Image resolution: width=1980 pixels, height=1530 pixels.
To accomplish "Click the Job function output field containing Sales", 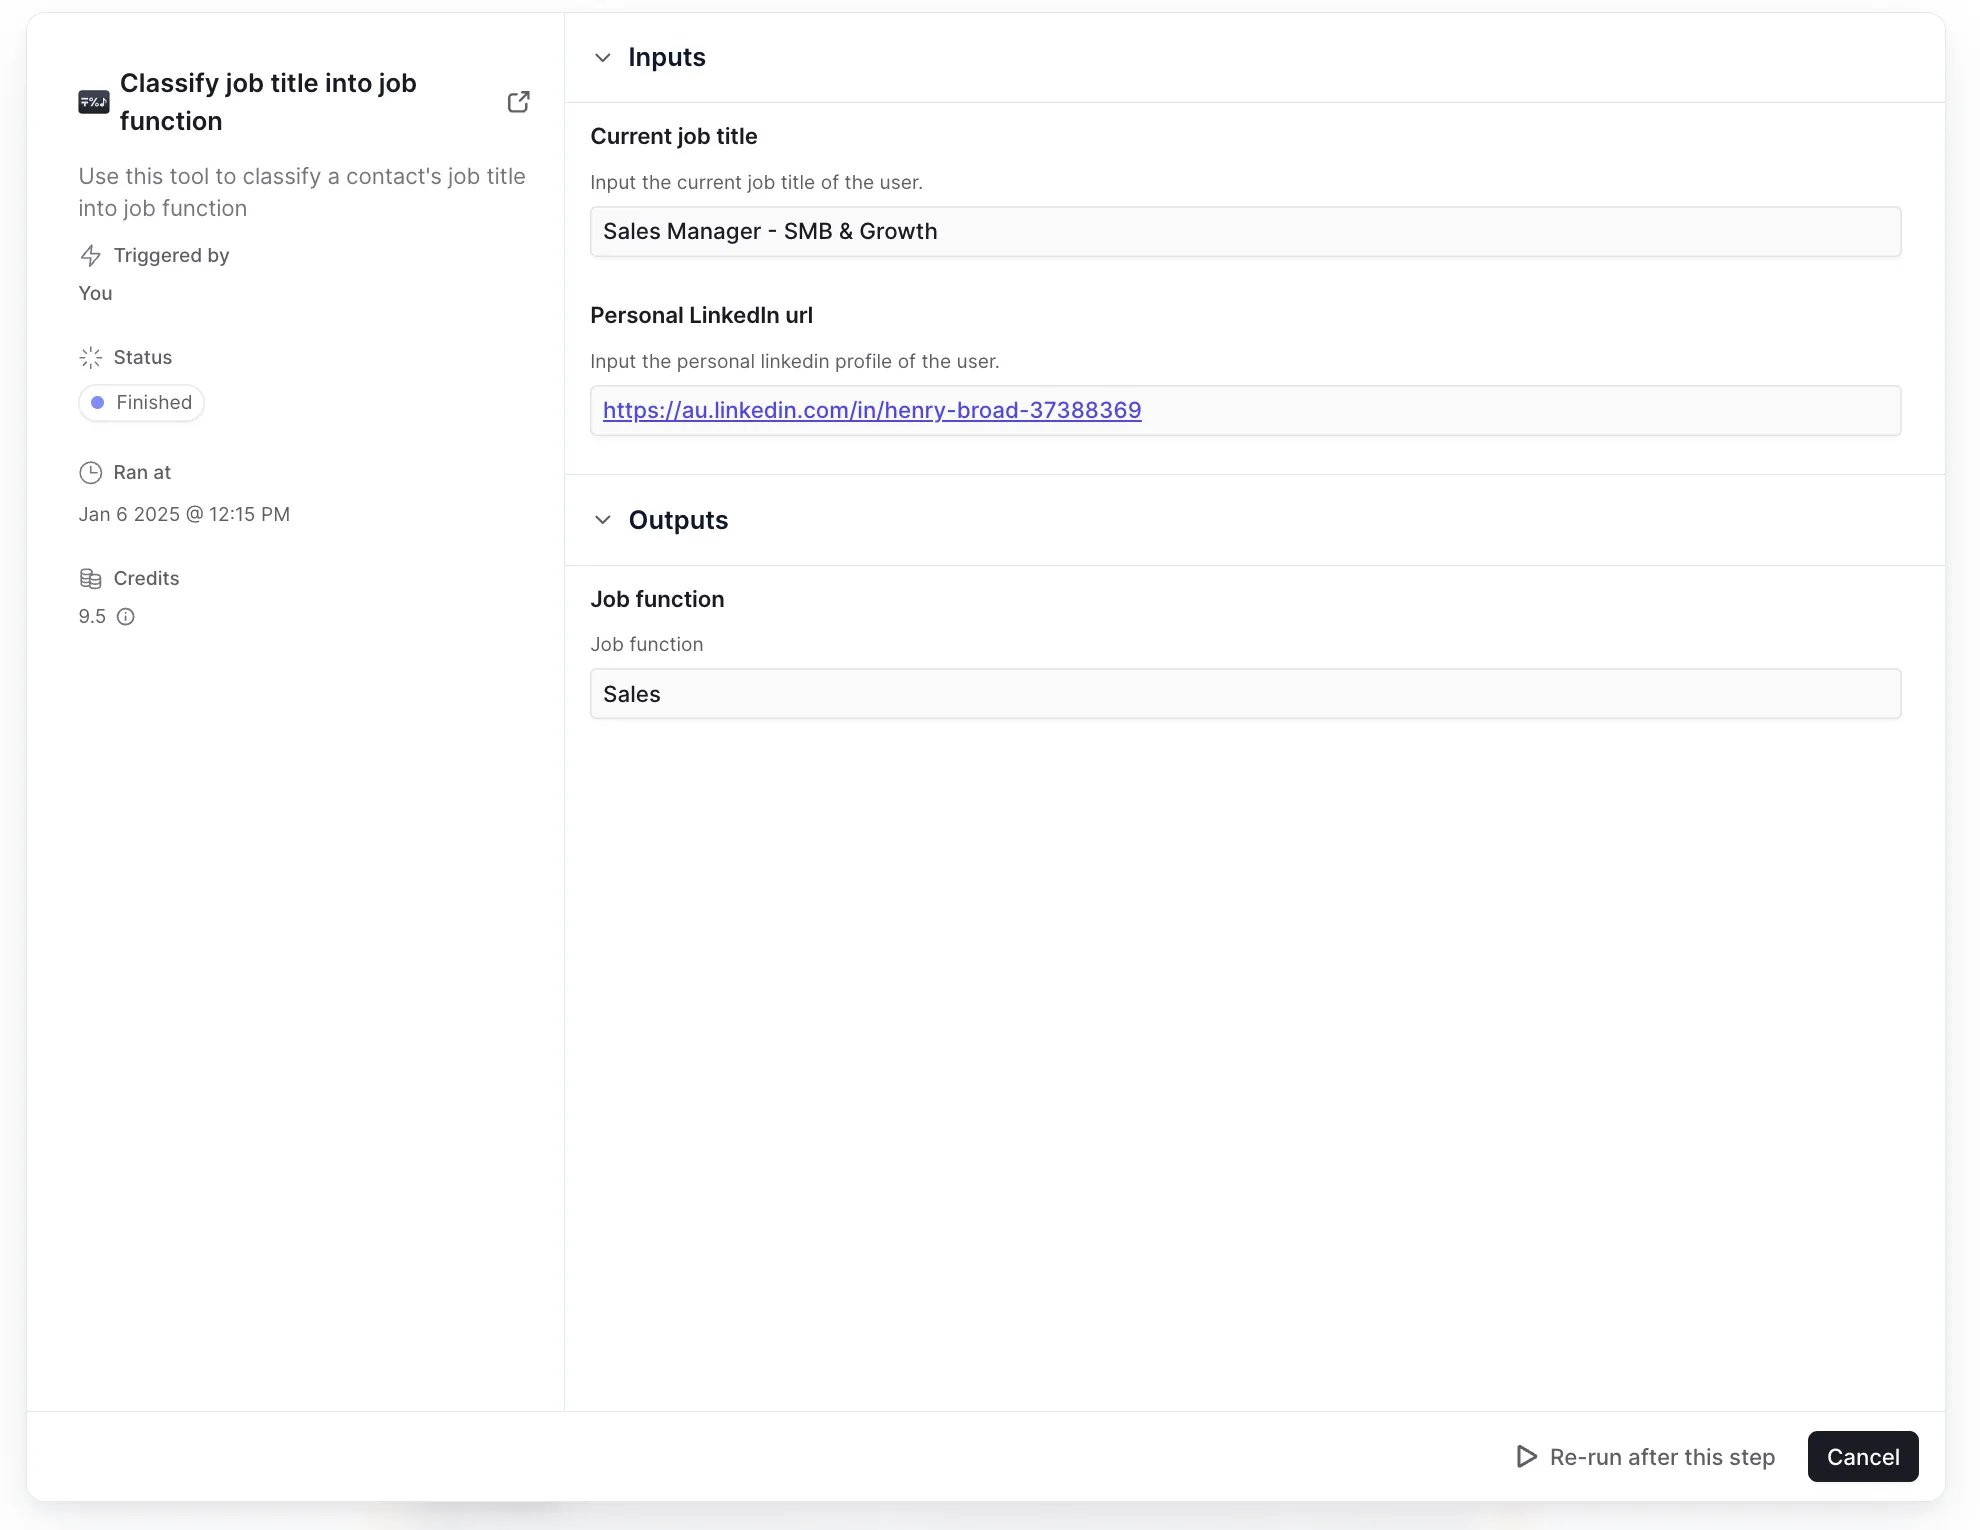I will click(1245, 694).
